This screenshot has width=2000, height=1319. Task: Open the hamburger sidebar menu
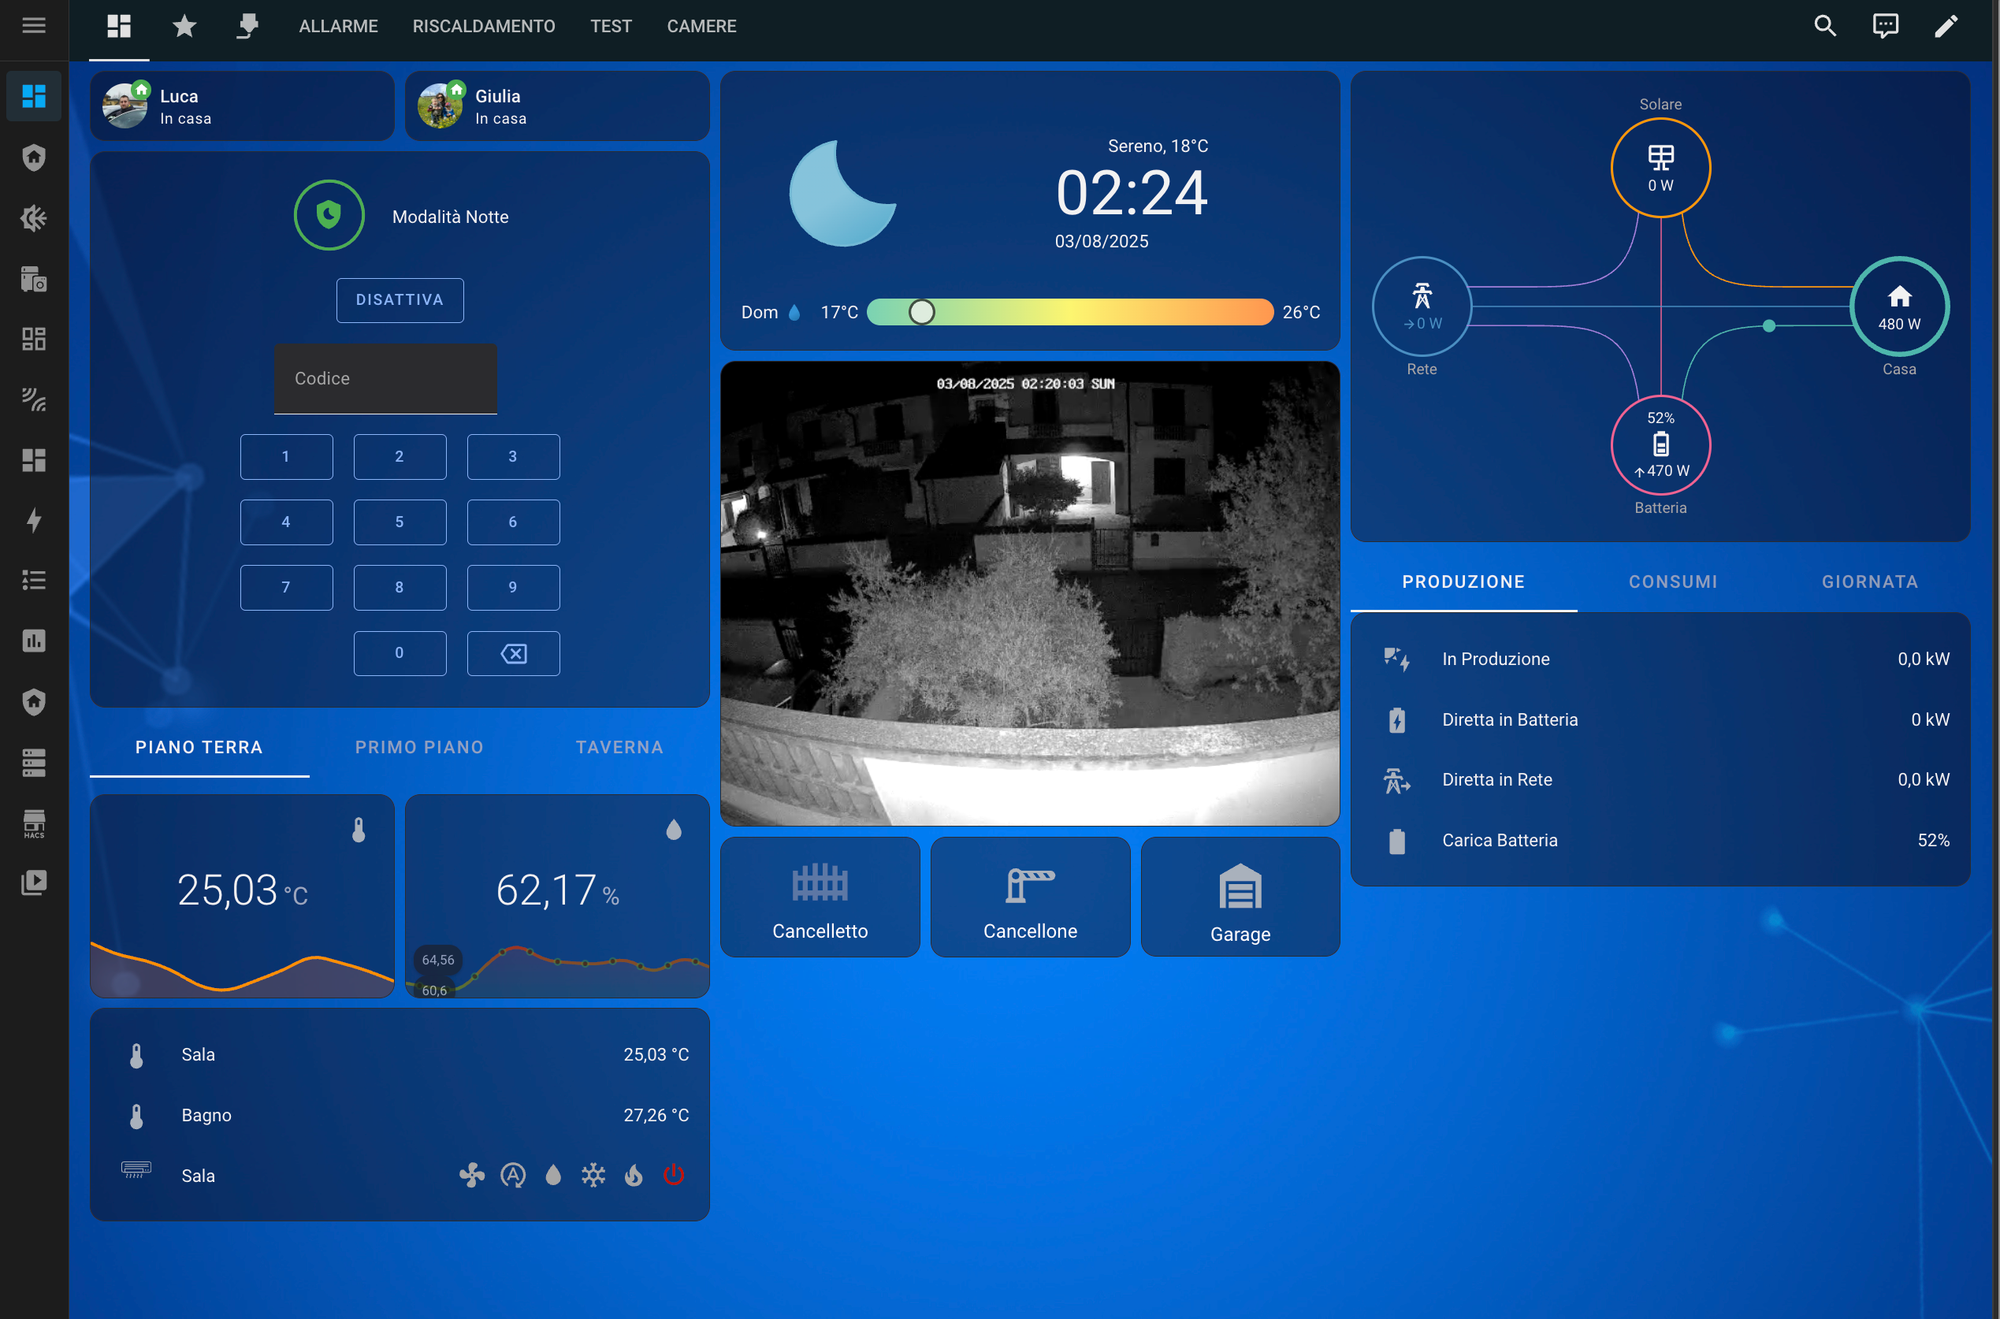[x=34, y=26]
